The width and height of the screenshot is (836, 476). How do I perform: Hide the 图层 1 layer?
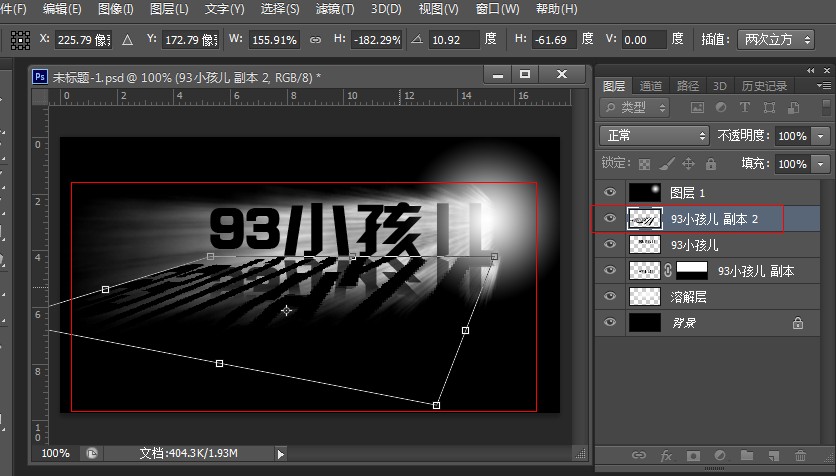tap(610, 192)
